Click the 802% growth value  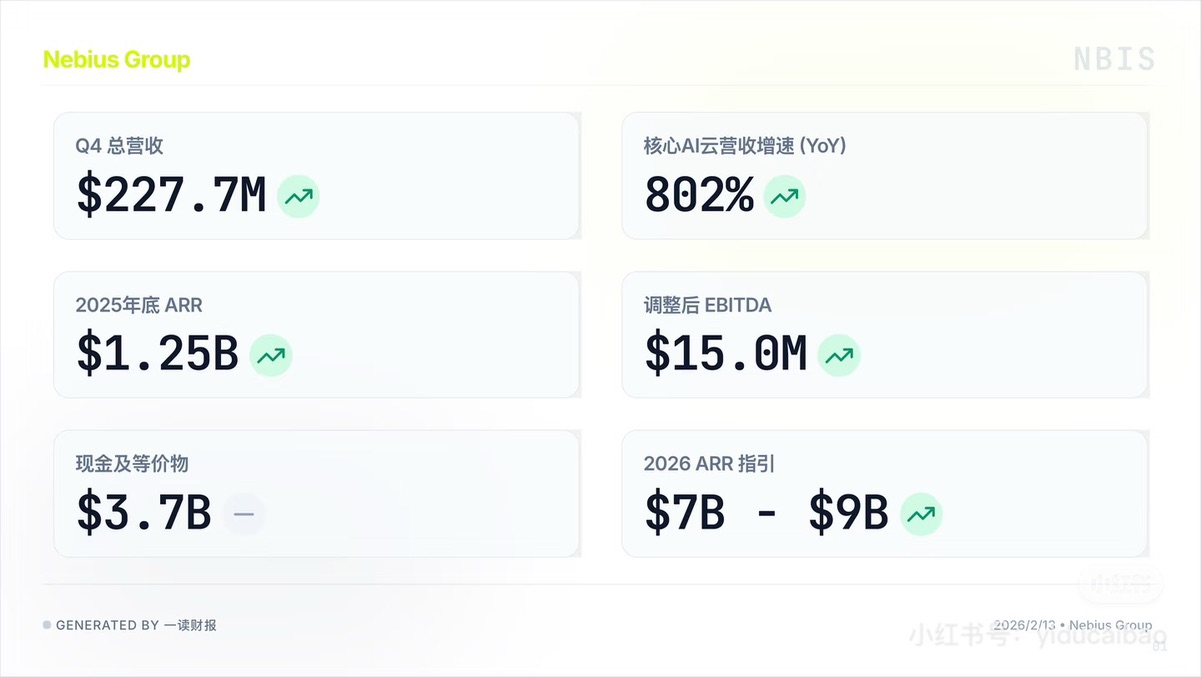(698, 196)
